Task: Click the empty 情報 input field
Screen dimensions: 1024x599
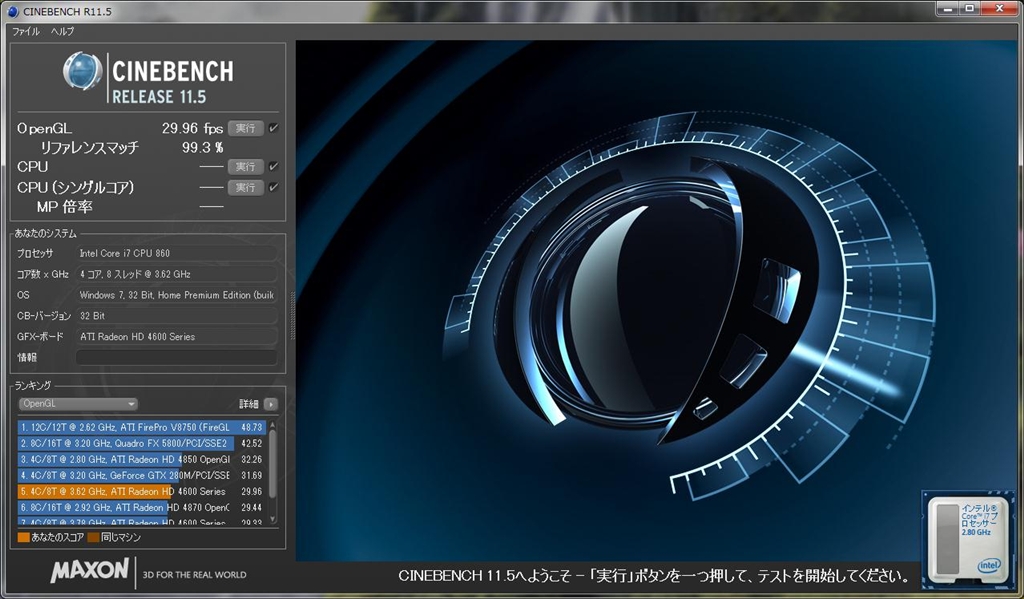Action: coord(176,357)
